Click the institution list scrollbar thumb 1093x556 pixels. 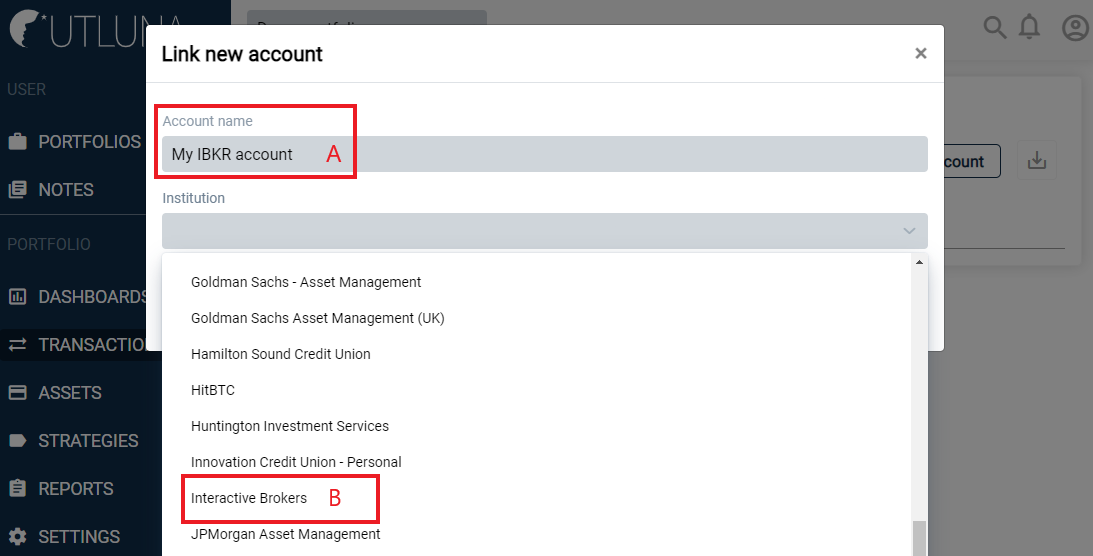coord(919,539)
